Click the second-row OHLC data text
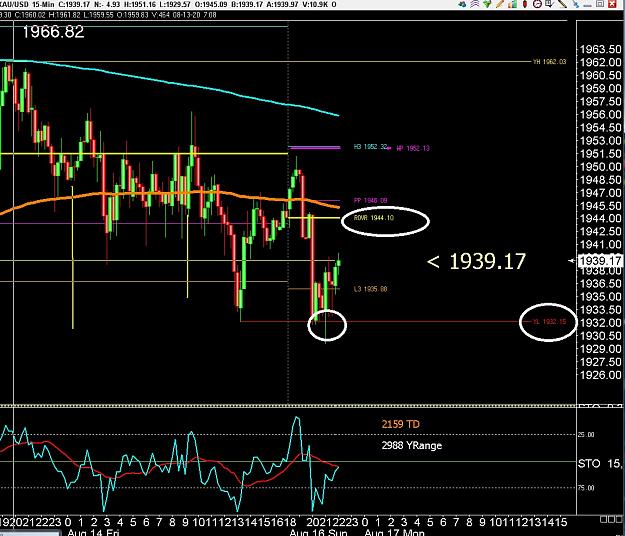625x536 pixels. [108, 15]
